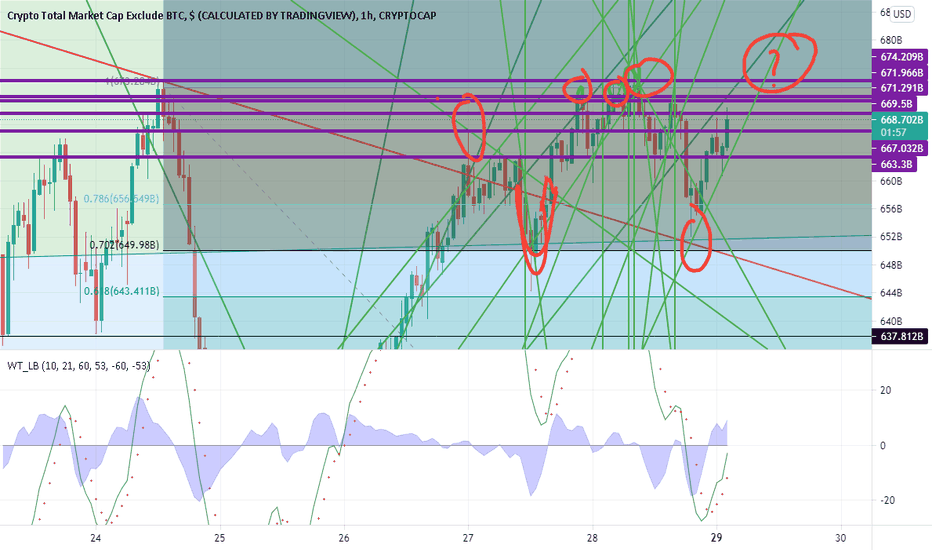
Task: Click the 640B price axis tick
Action: (x=891, y=321)
